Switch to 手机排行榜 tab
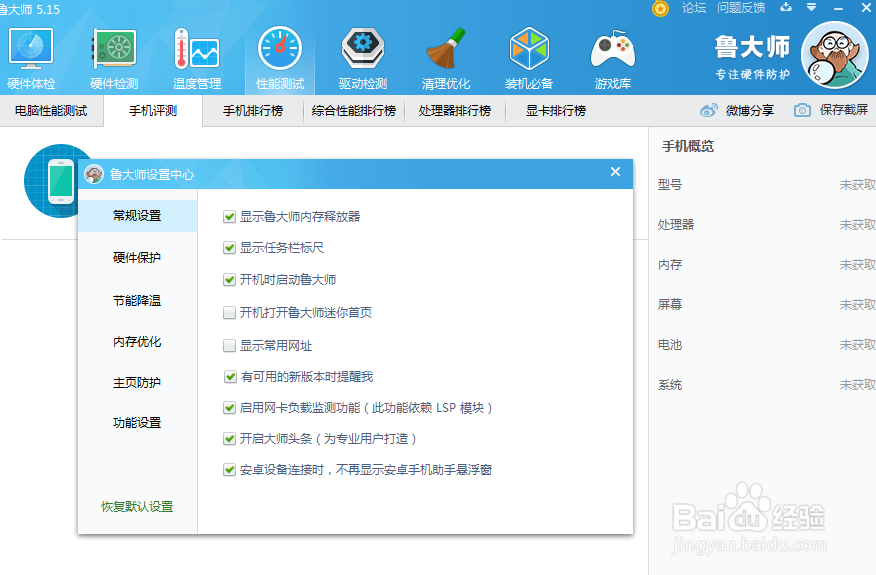876x575 pixels. click(x=253, y=111)
